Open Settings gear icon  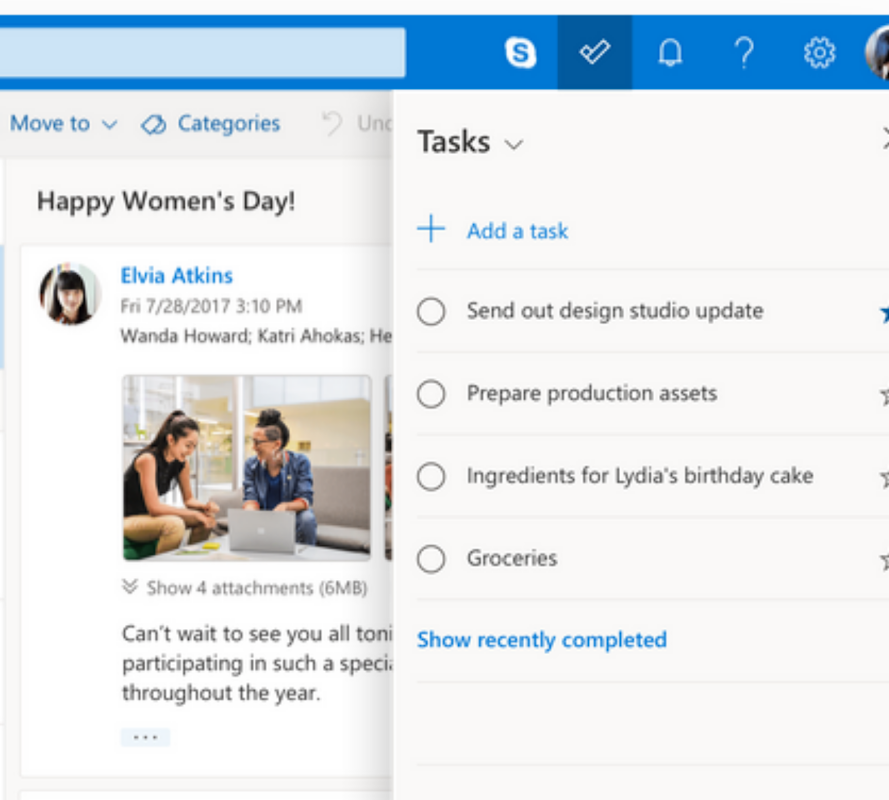[819, 52]
